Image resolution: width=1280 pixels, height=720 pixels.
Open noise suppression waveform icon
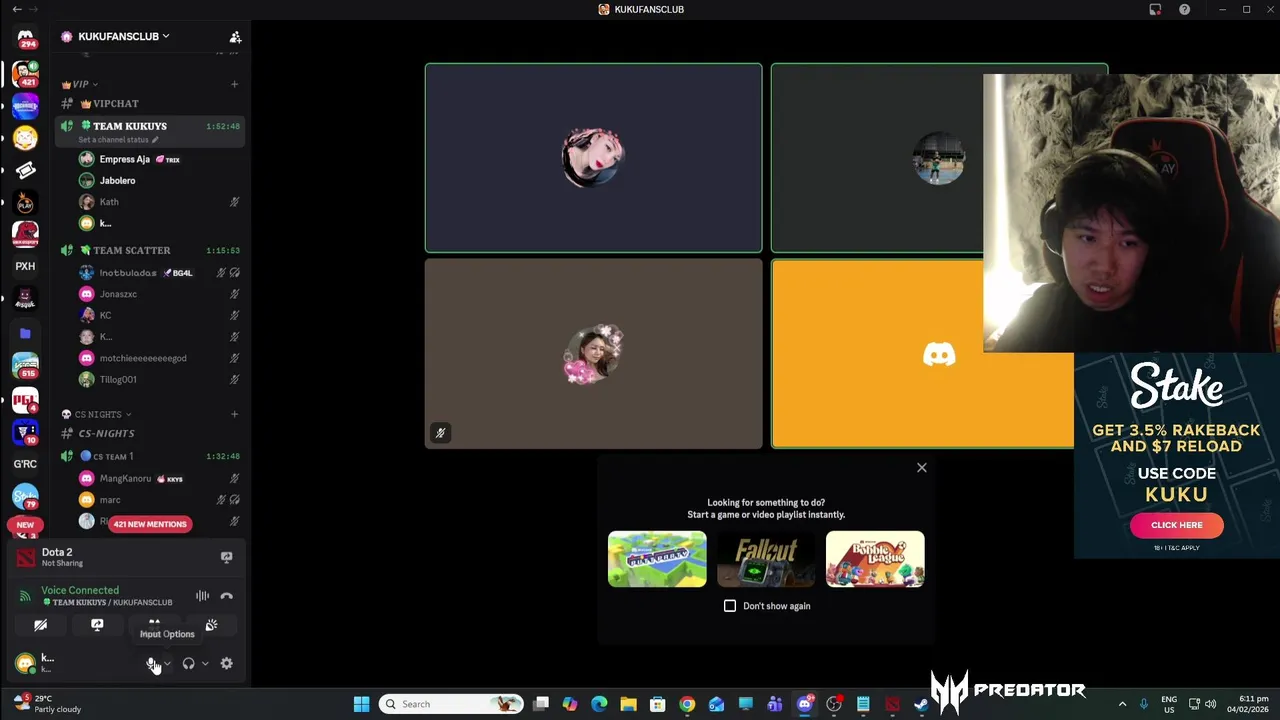click(203, 596)
